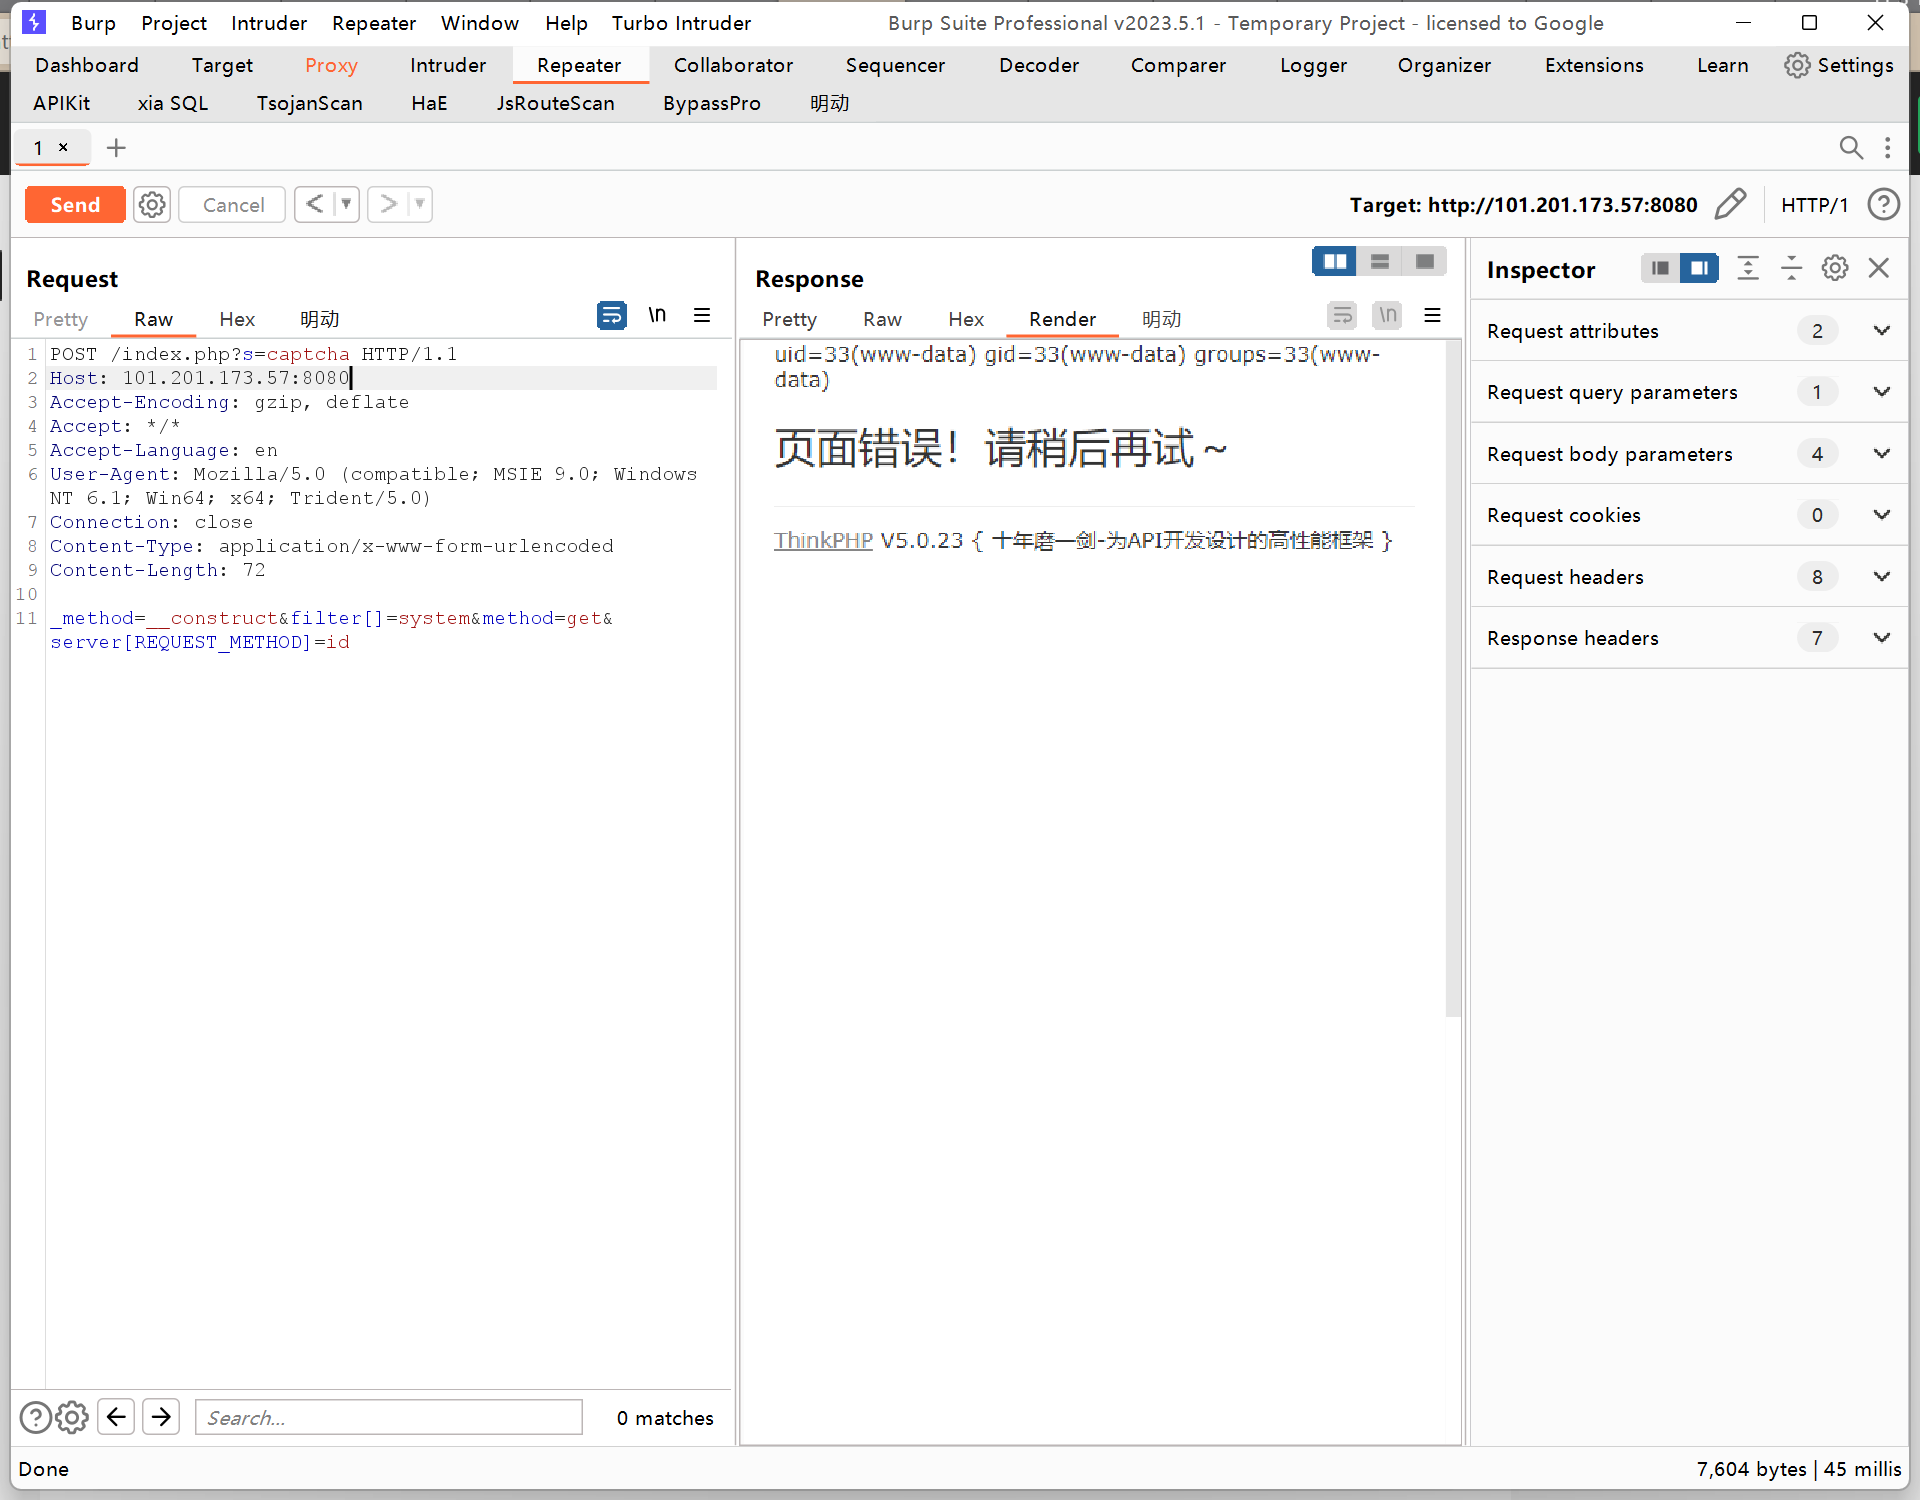The image size is (1920, 1500).
Task: Add a new Repeater tab with plus
Action: pos(116,148)
